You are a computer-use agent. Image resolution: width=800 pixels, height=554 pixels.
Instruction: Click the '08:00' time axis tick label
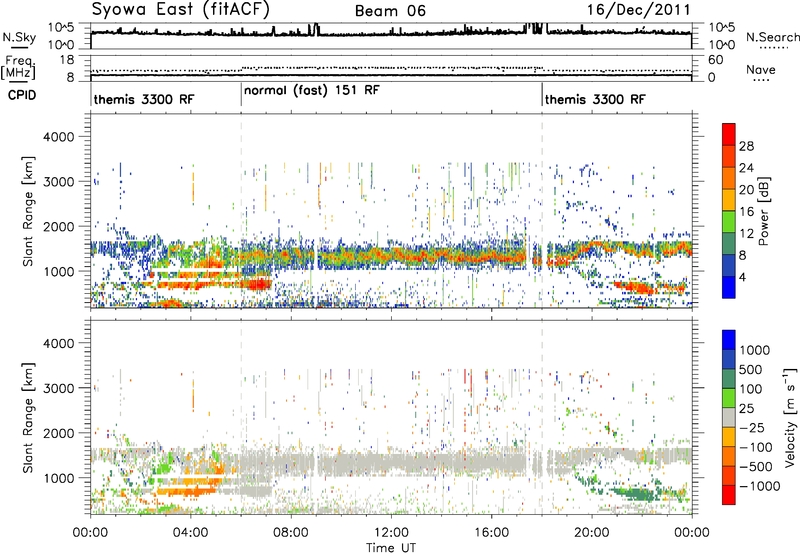pyautogui.click(x=291, y=533)
